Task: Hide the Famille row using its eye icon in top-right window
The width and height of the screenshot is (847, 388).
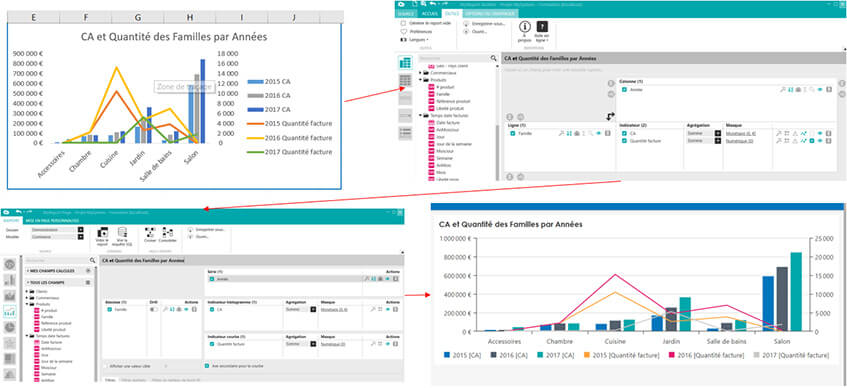Action: click(x=599, y=133)
